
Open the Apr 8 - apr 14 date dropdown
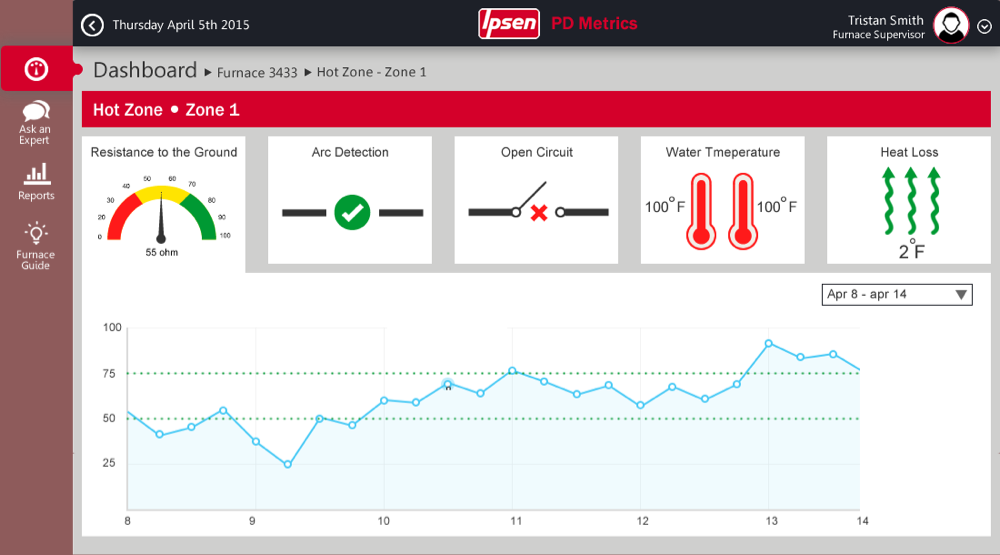(x=897, y=294)
